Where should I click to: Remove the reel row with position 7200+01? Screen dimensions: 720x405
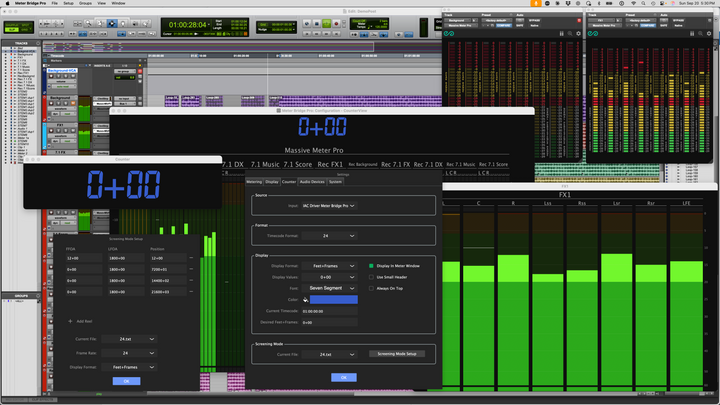[x=191, y=269]
